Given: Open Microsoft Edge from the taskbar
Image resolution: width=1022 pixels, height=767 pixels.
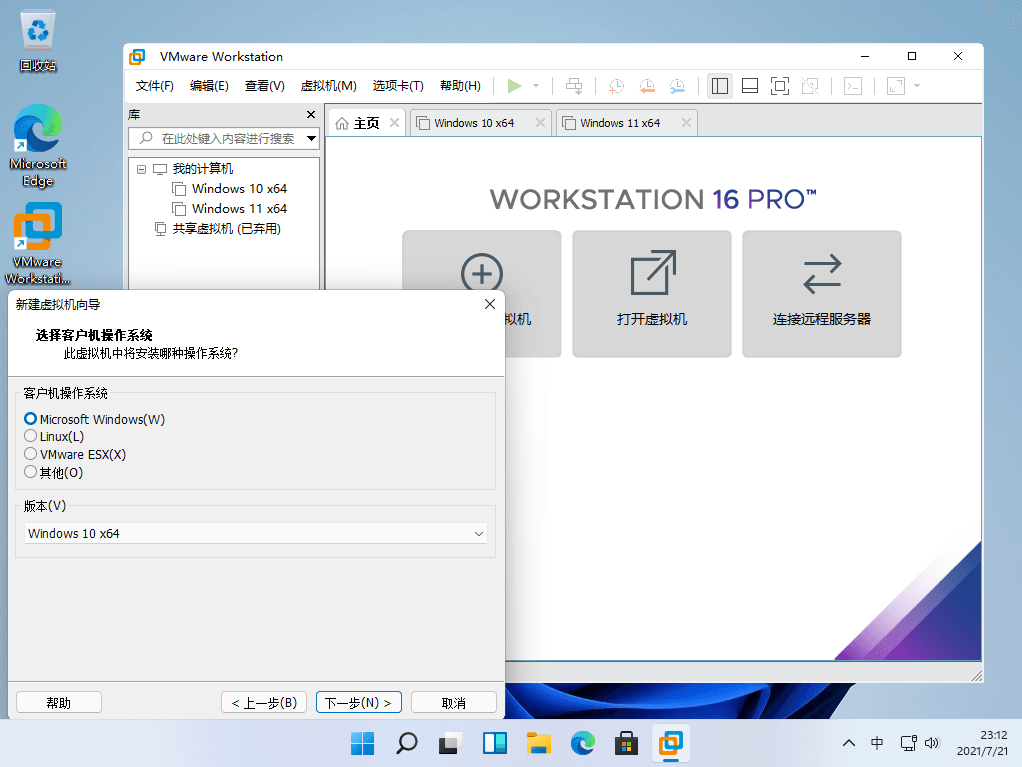Looking at the screenshot, I should (x=583, y=744).
